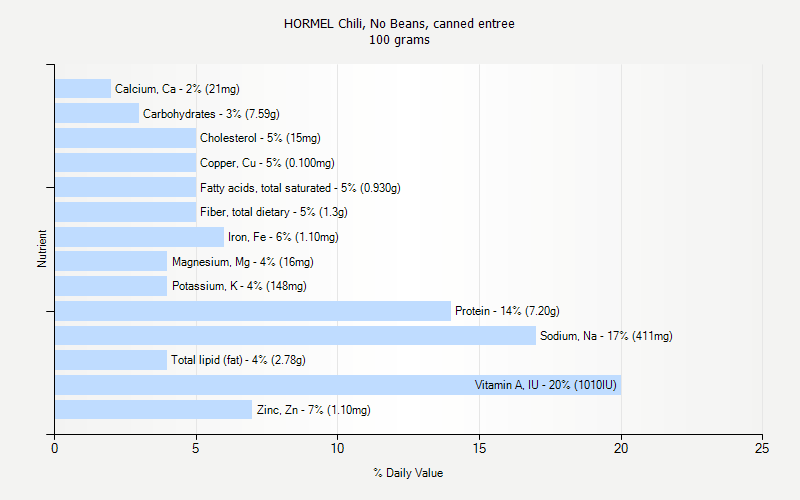This screenshot has width=800, height=500.
Task: Click the Potassium, K bar
Action: 111,286
